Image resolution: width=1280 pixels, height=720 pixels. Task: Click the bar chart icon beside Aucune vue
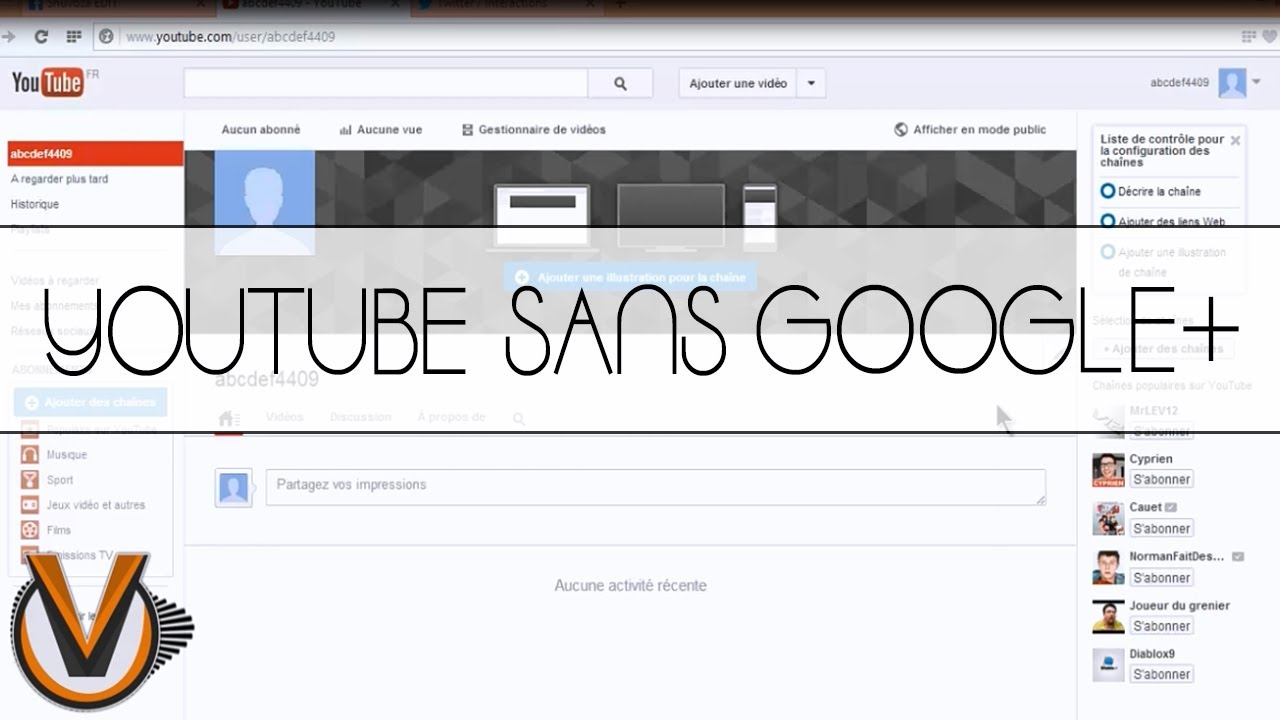[x=345, y=130]
